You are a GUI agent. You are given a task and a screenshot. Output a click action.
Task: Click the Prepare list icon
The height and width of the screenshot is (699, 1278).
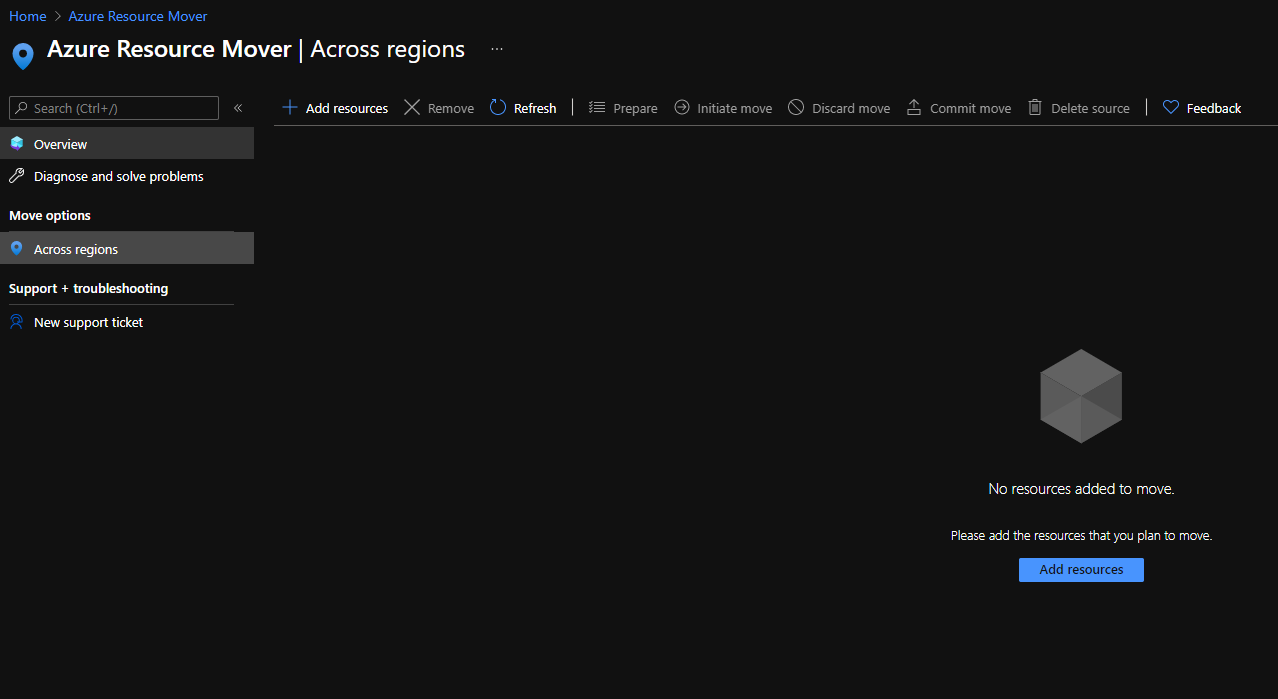(x=597, y=107)
